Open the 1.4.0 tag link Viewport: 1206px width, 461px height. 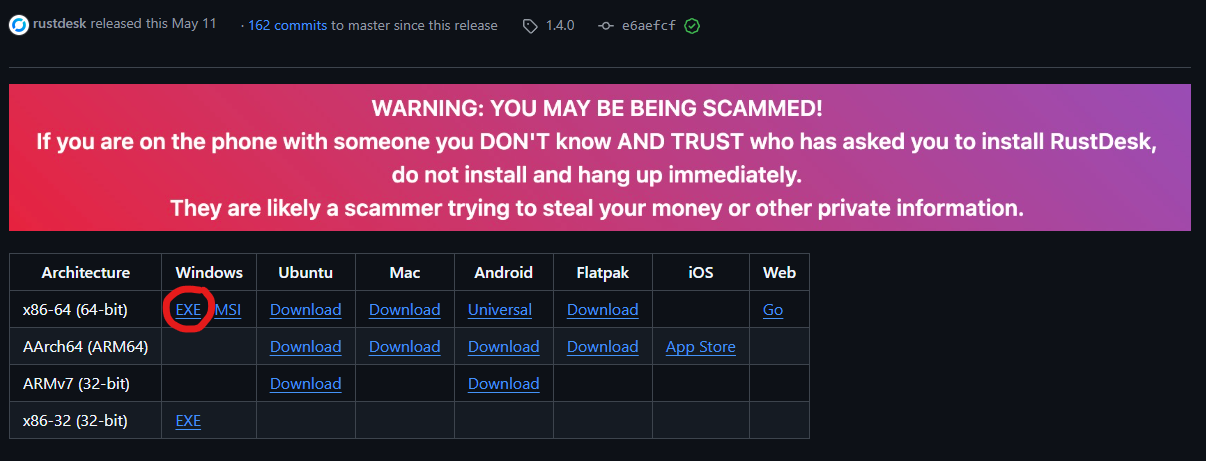click(560, 26)
